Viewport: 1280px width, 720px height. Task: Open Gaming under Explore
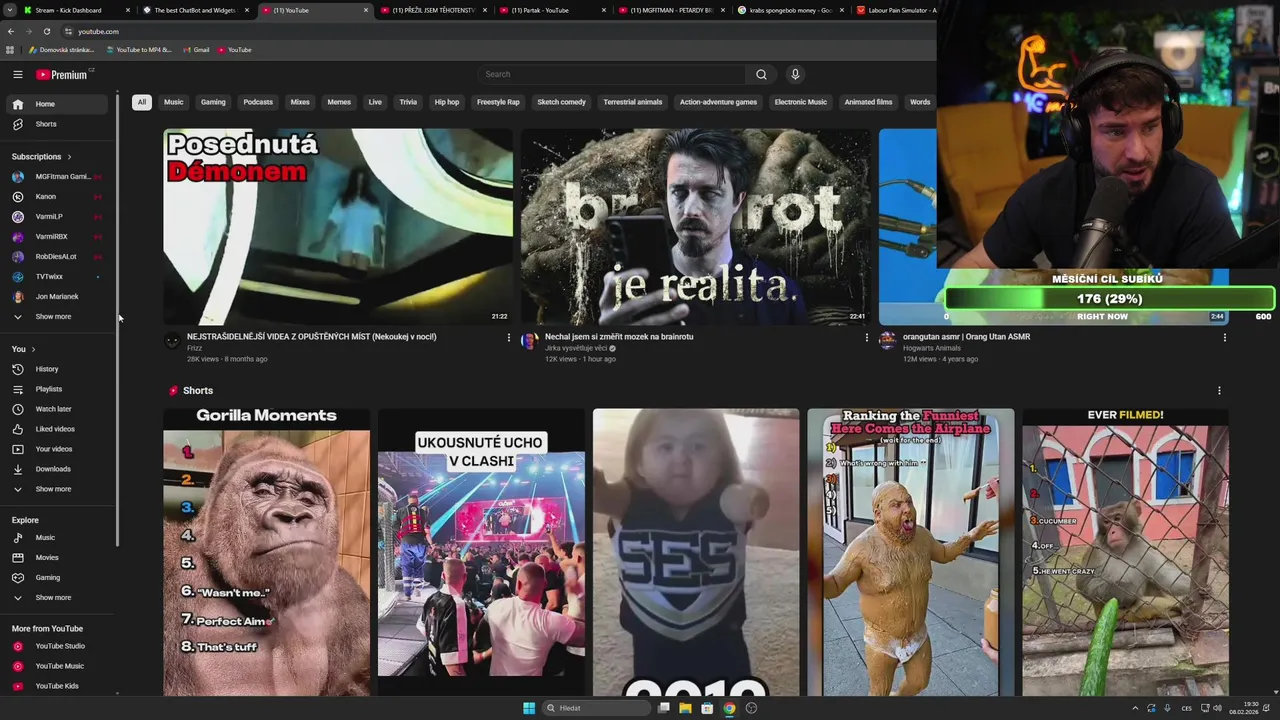[56, 578]
